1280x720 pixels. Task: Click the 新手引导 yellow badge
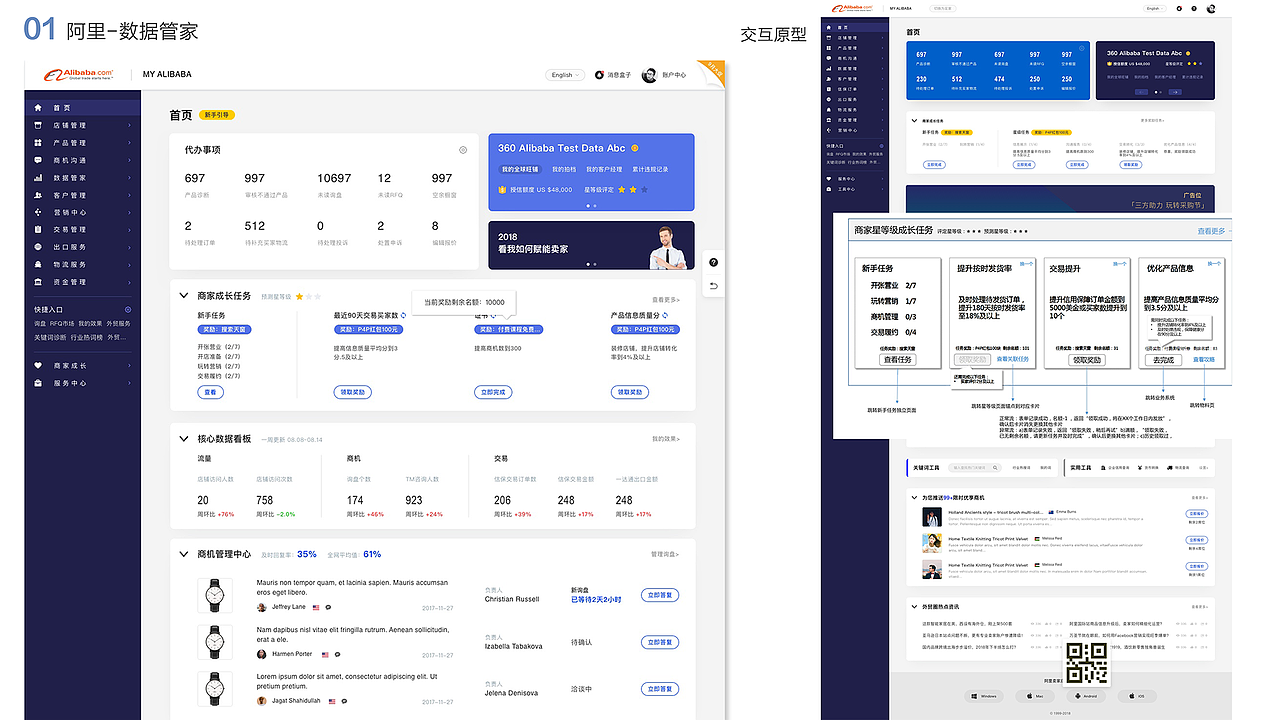[x=216, y=115]
